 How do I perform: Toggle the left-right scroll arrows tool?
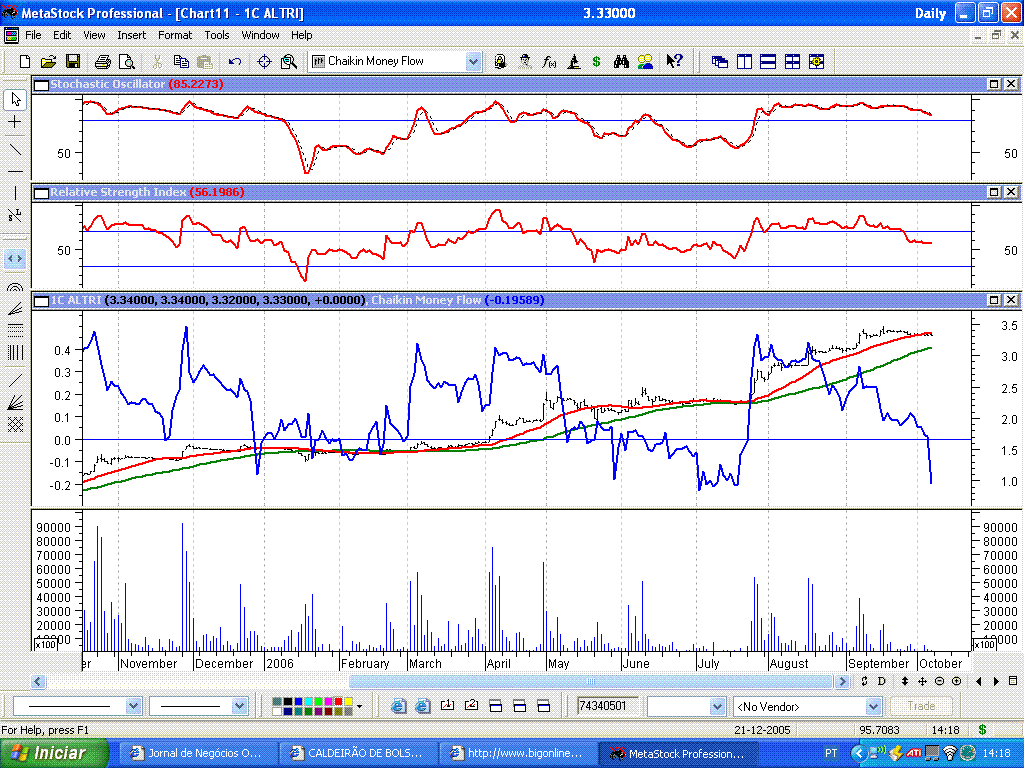15,259
